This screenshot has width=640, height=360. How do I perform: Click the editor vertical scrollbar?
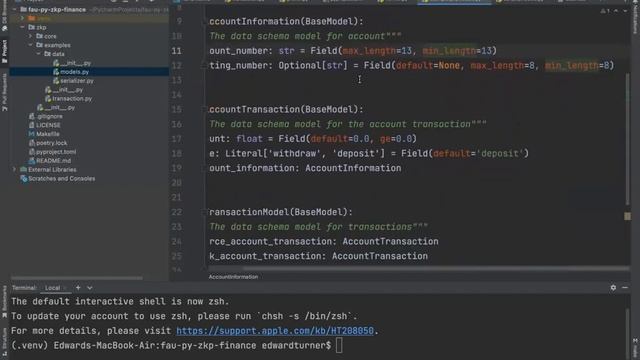[627, 140]
